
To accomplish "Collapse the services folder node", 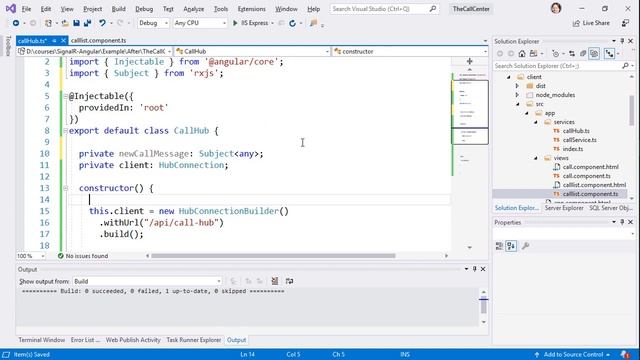I will click(x=536, y=122).
